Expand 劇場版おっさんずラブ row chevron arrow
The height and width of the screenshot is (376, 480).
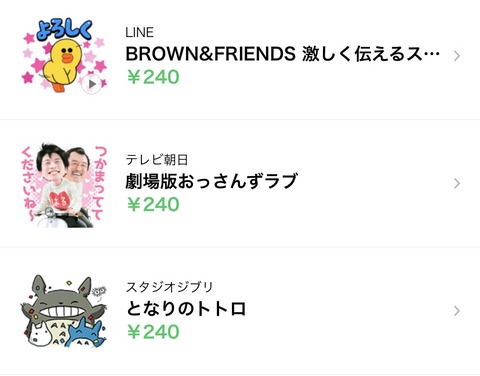pyautogui.click(x=457, y=183)
